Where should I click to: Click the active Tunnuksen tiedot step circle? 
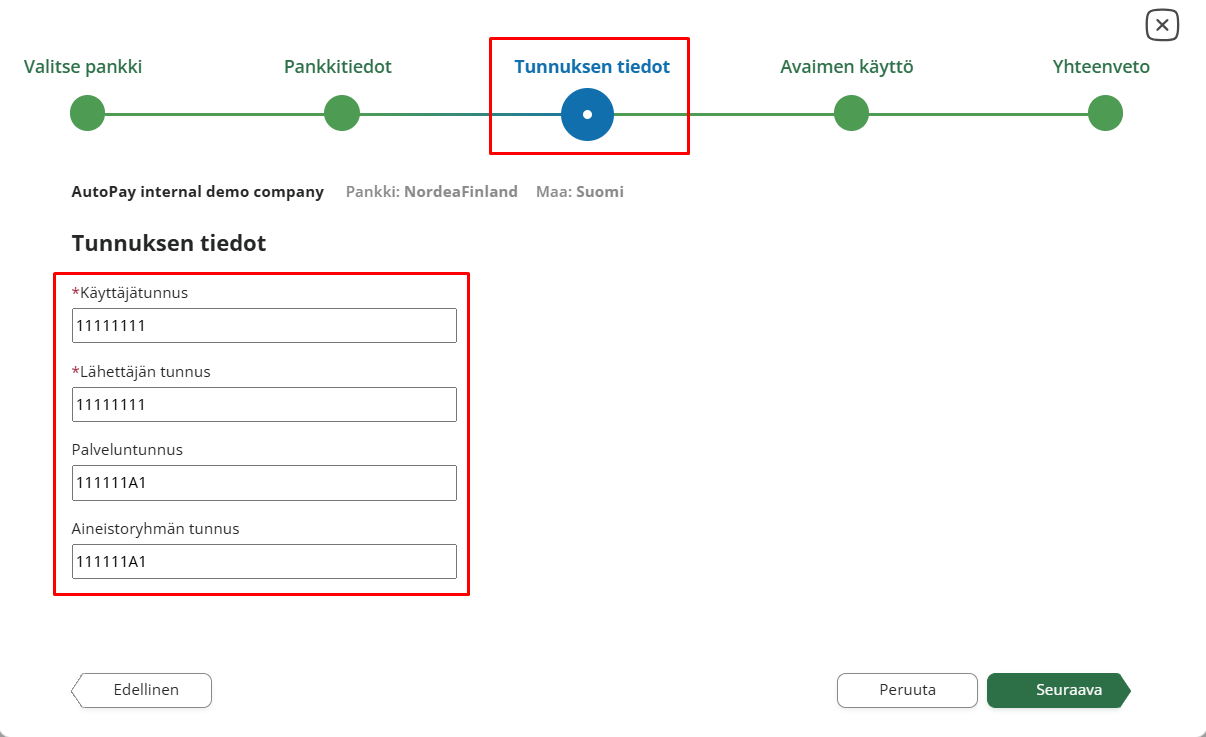[x=587, y=114]
